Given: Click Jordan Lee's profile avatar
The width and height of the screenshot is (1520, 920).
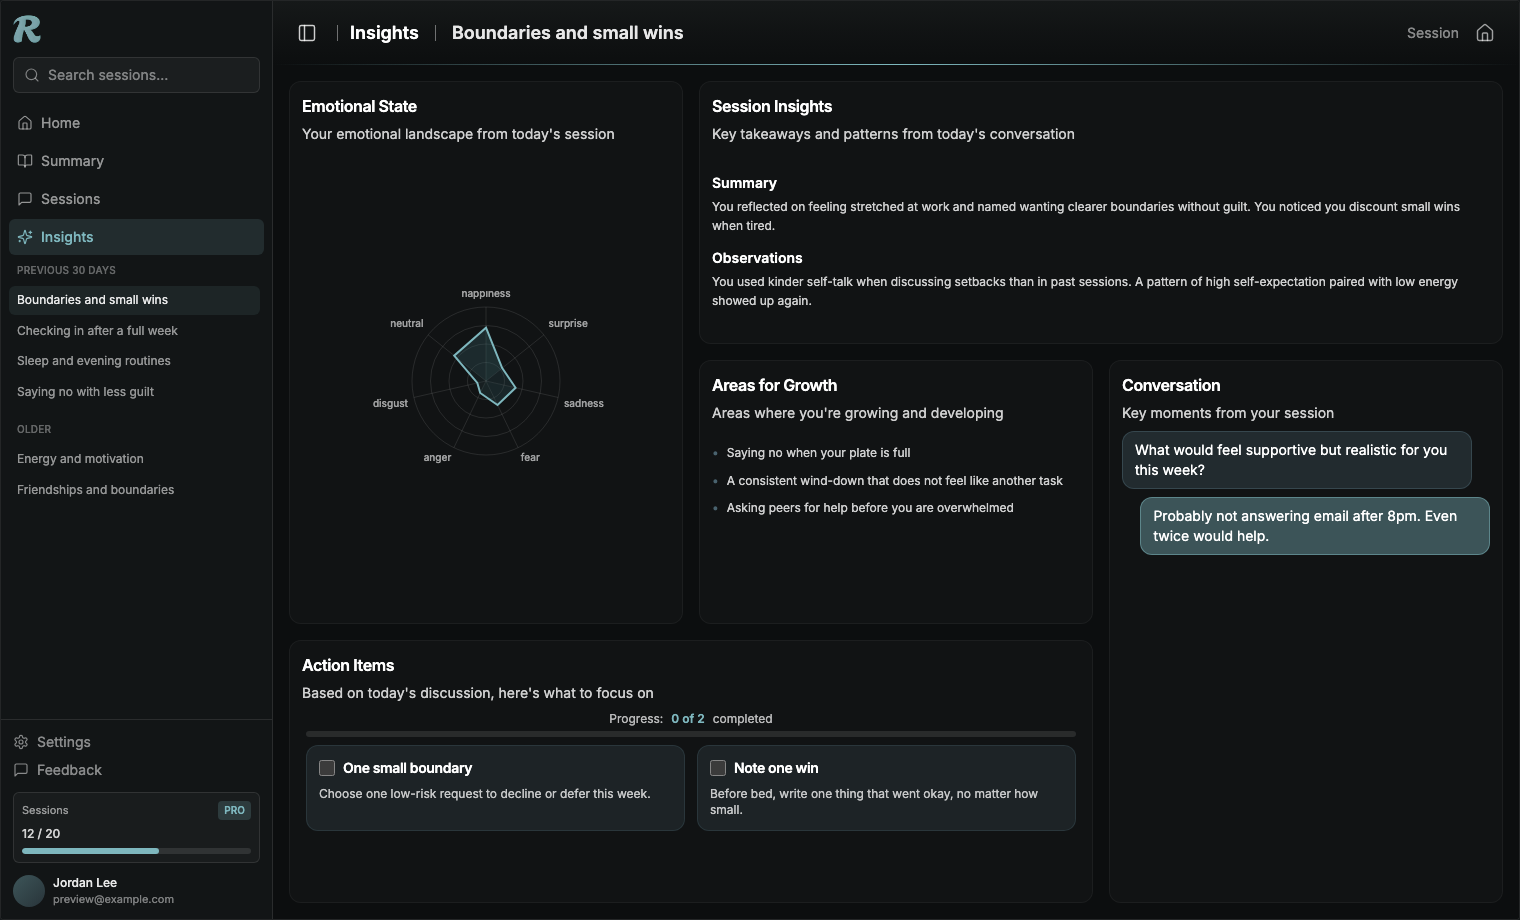Looking at the screenshot, I should point(29,890).
